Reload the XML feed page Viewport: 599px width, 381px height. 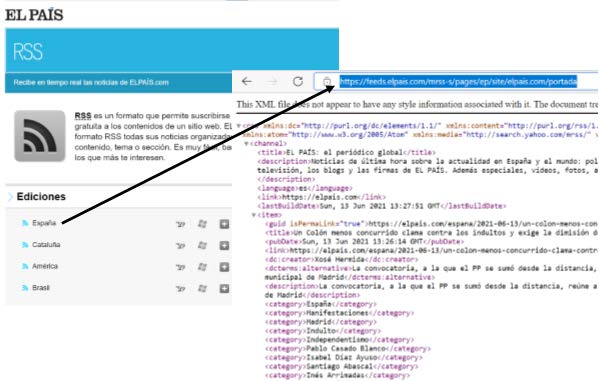click(x=298, y=81)
